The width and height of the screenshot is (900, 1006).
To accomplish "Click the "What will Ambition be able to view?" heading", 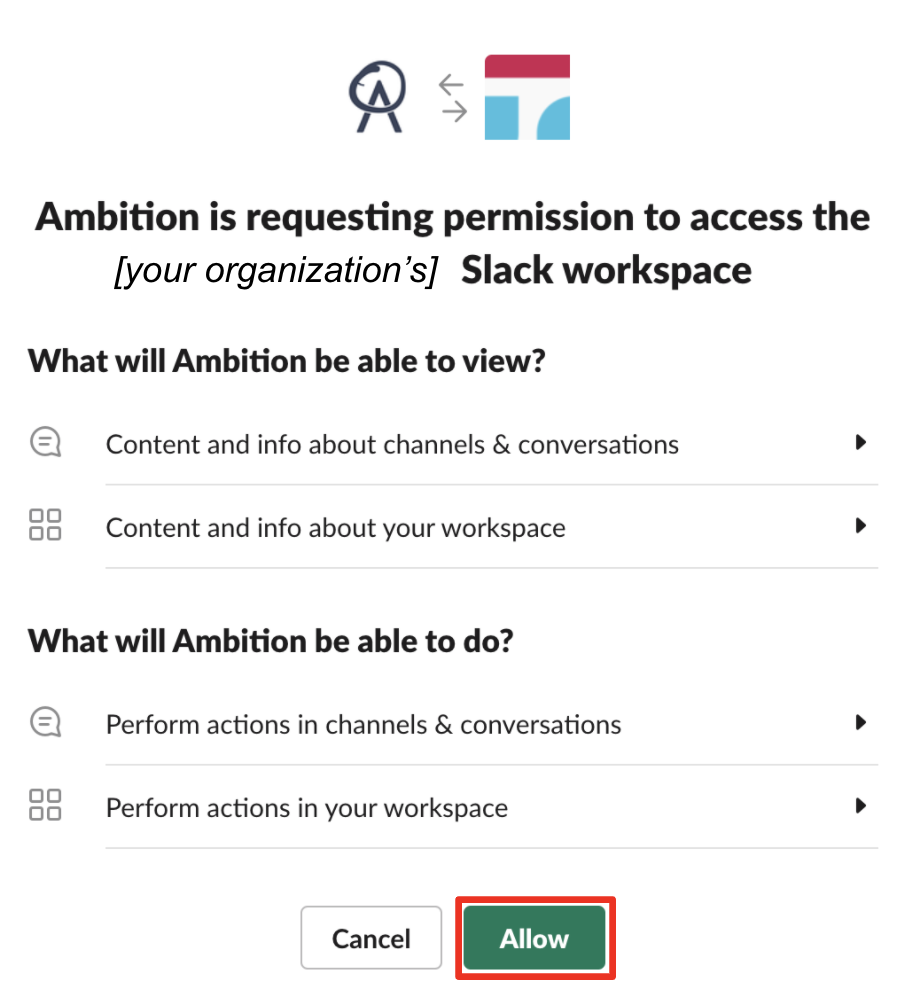I will click(x=286, y=361).
